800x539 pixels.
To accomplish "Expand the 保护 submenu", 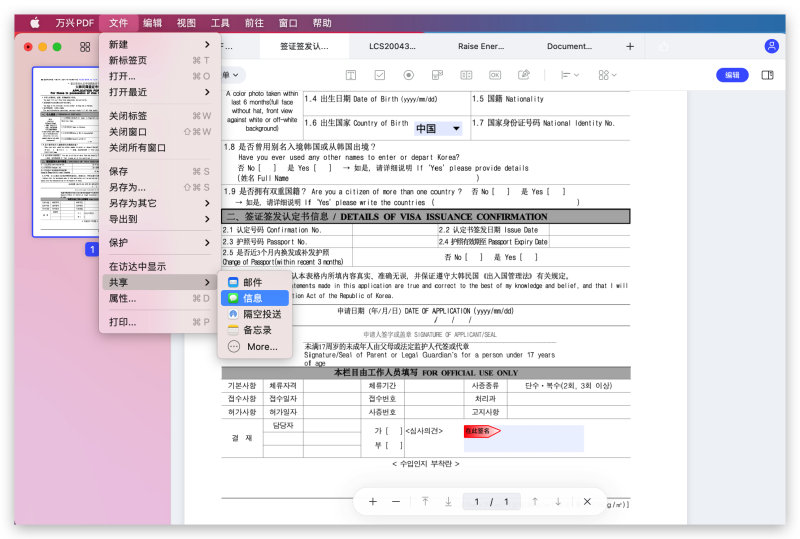I will [x=160, y=242].
